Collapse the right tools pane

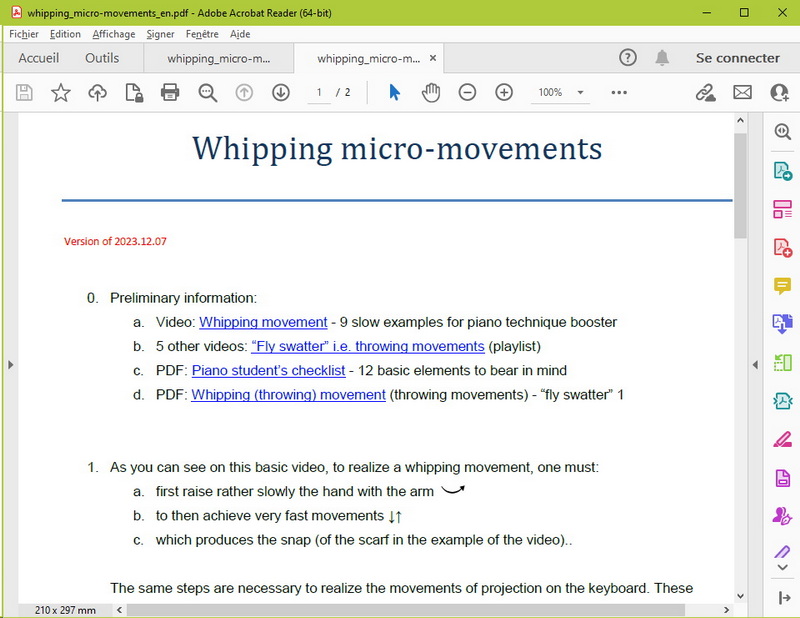click(757, 364)
